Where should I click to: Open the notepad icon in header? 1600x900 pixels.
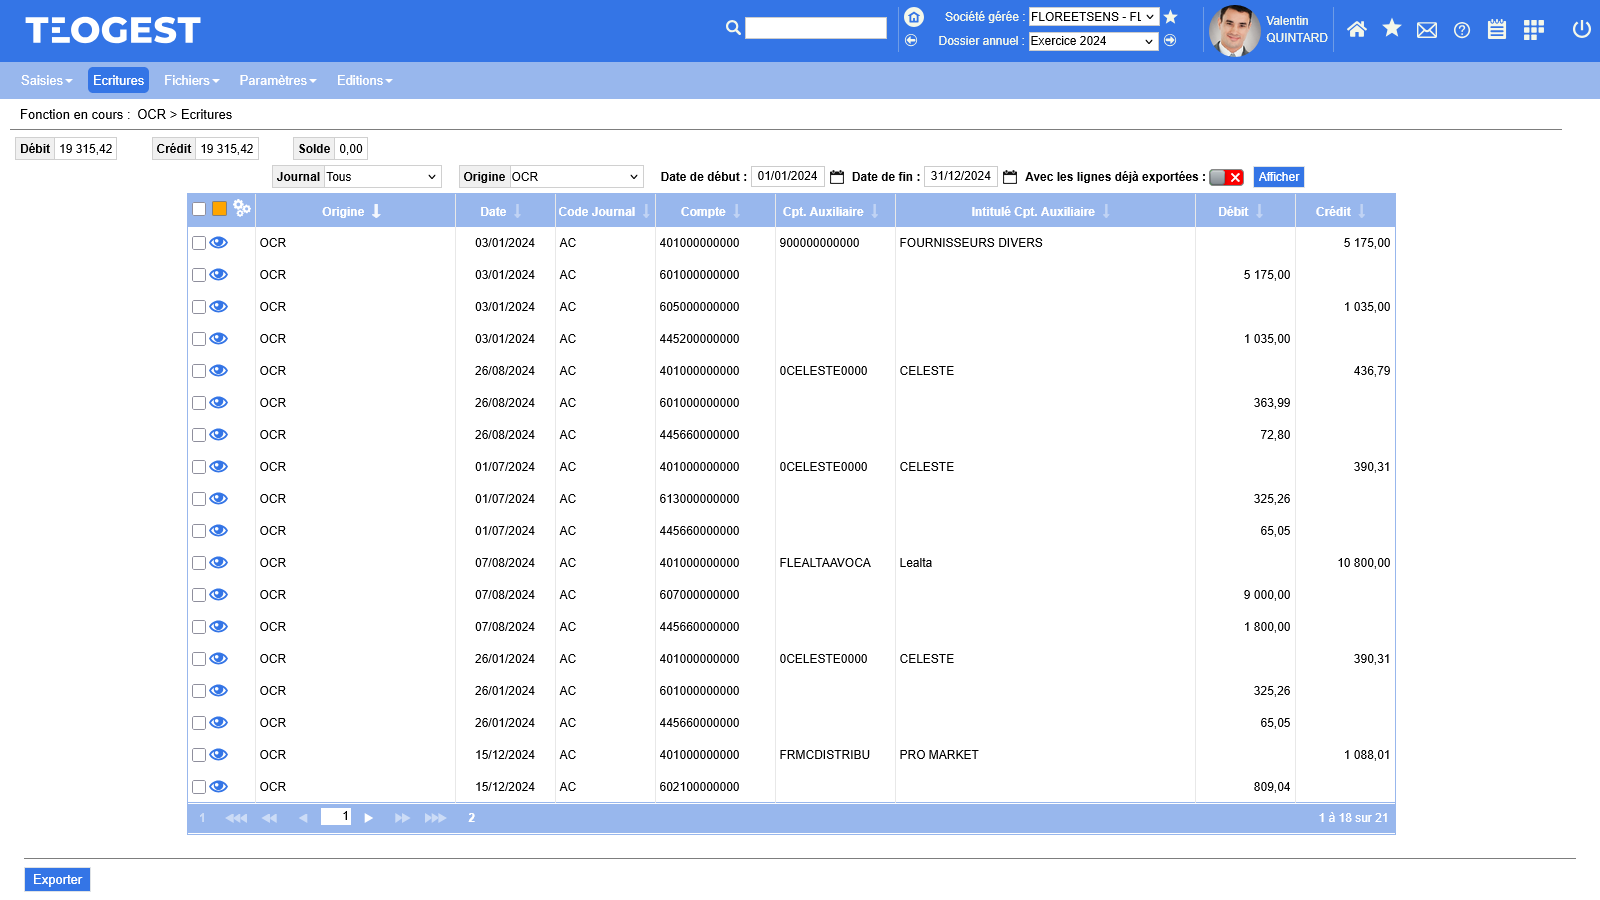pyautogui.click(x=1497, y=30)
